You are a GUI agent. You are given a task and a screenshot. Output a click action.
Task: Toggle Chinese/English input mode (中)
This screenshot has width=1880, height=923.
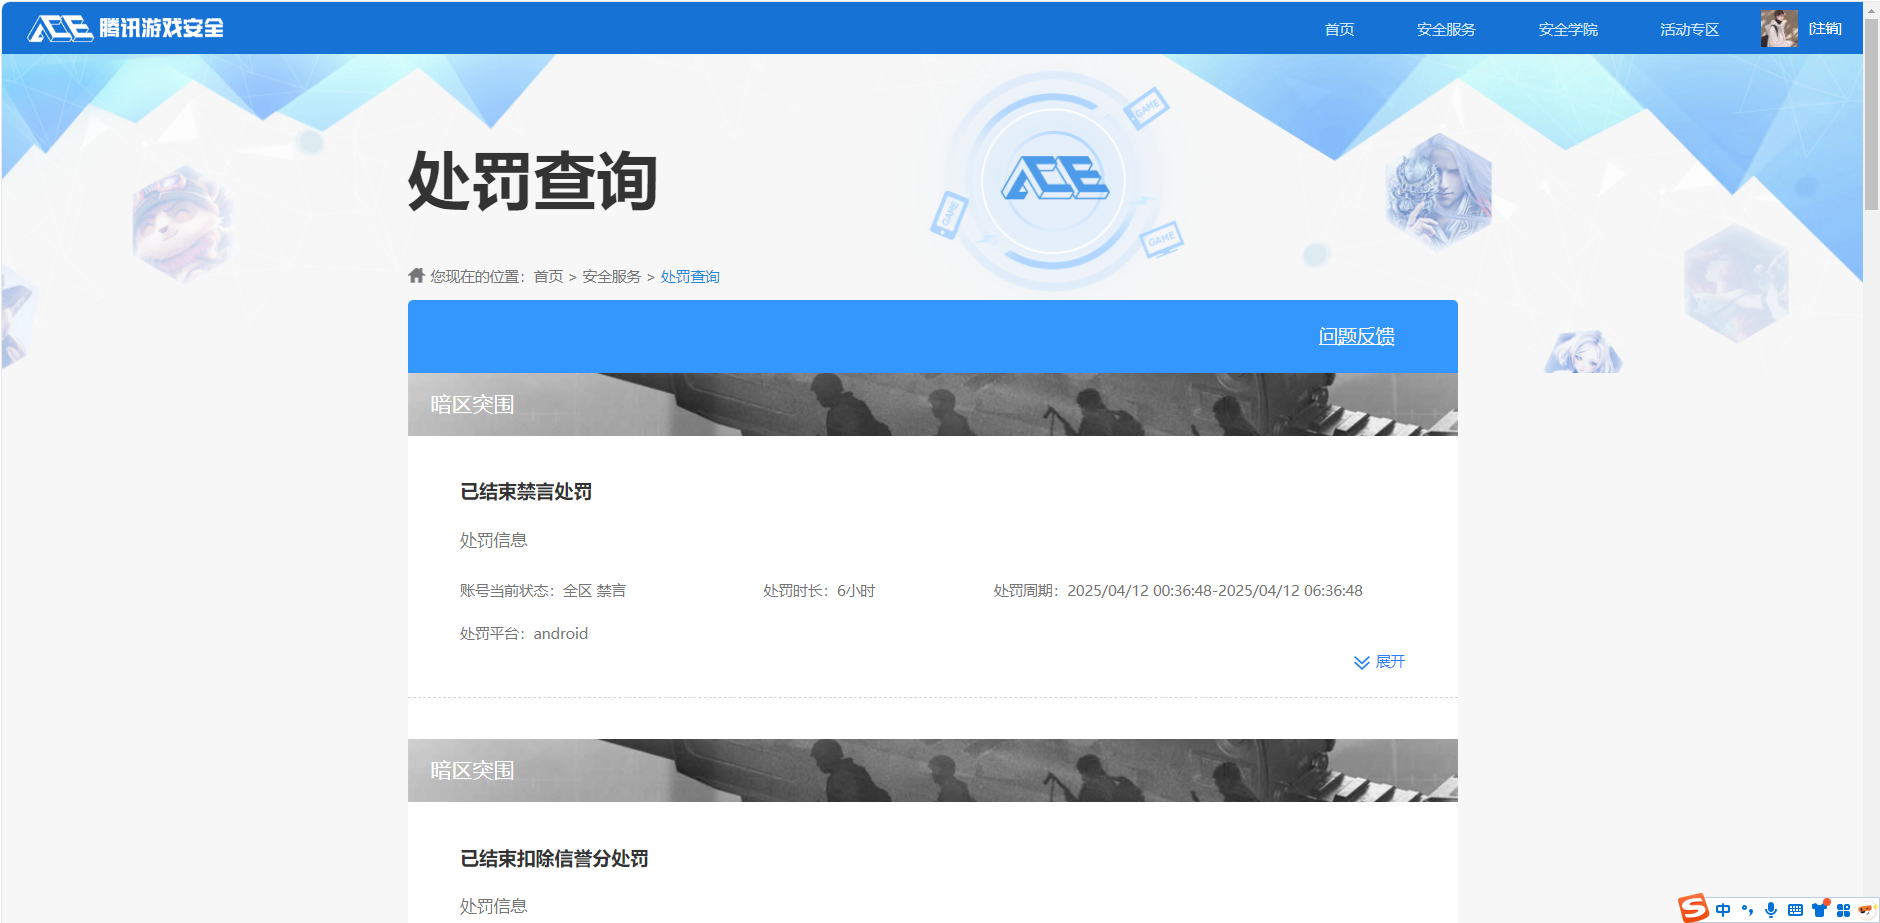(x=1723, y=910)
